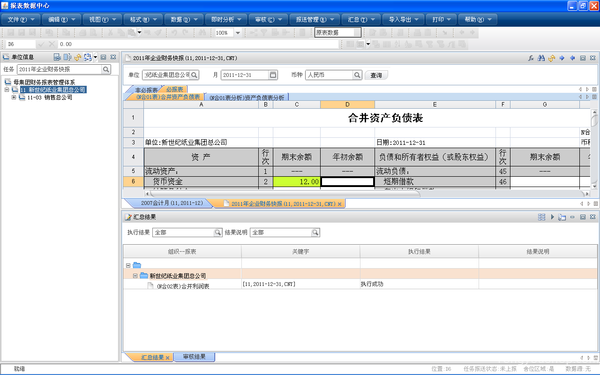Screen dimensions: 600x375
Task: Click the tab list icon of the sheet tab row
Action: 594,96
